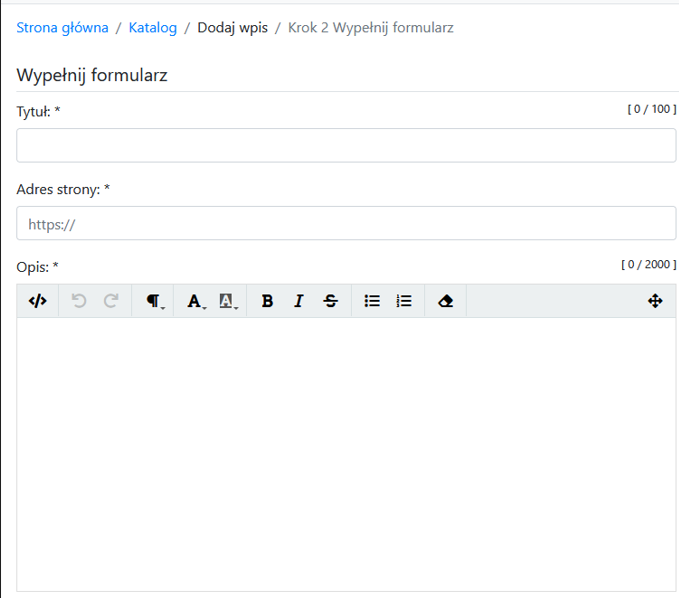
Task: Focus the Tytuł text field
Action: [x=346, y=145]
